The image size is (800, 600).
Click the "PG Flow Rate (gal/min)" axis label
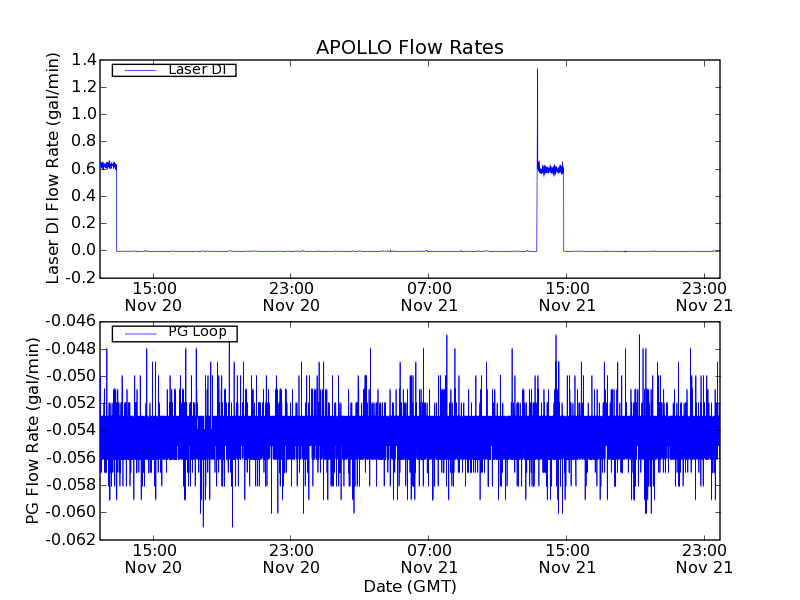point(33,430)
